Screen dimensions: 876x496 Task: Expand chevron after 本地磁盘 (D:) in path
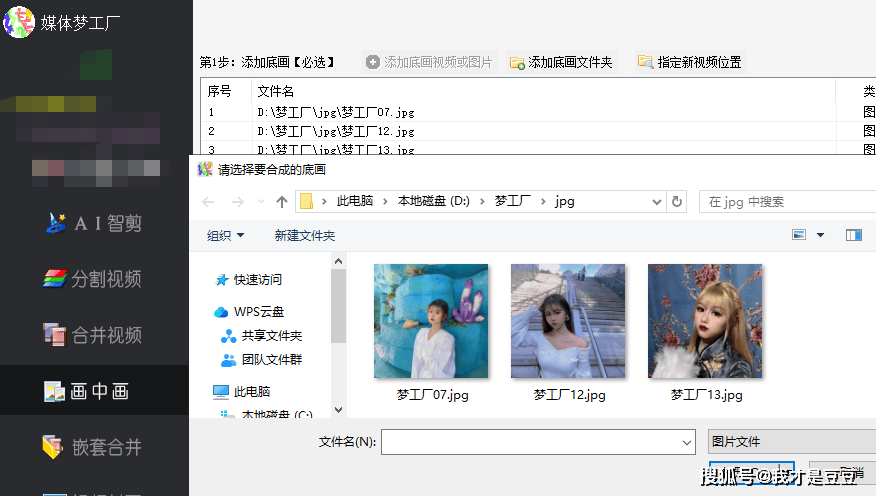[x=482, y=202]
